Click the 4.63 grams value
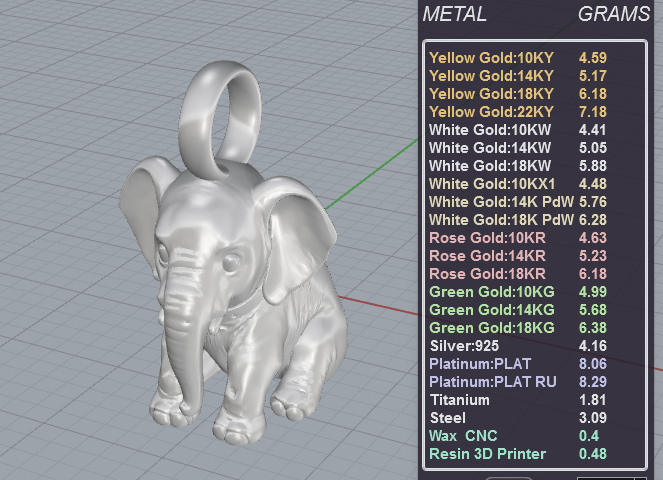 point(593,238)
